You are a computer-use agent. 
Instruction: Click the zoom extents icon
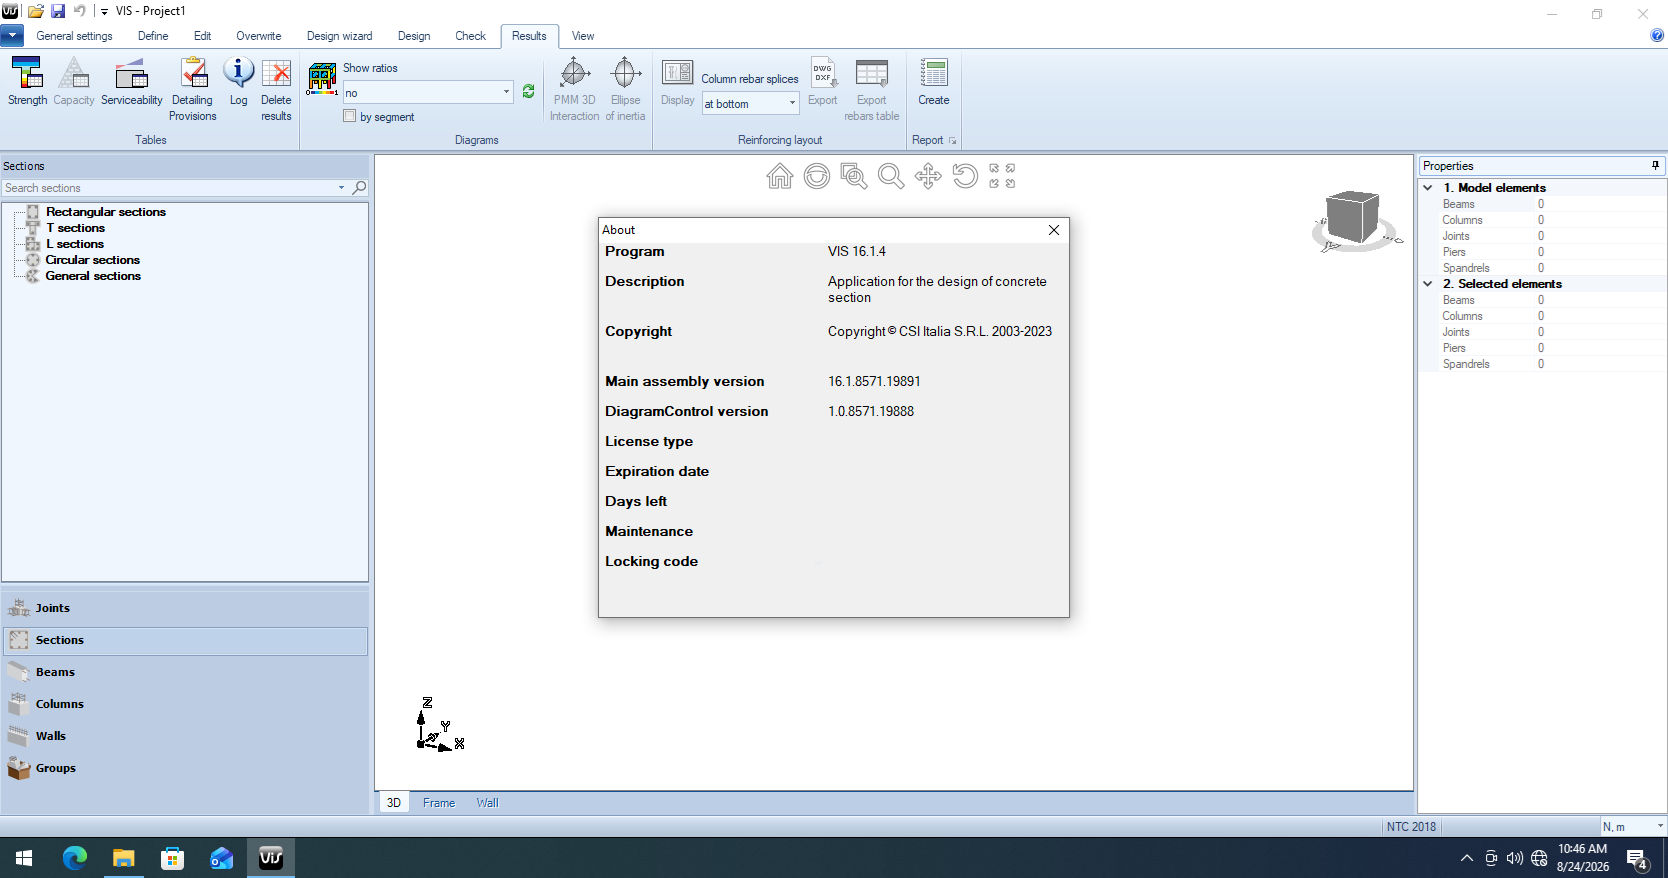pyautogui.click(x=1002, y=177)
